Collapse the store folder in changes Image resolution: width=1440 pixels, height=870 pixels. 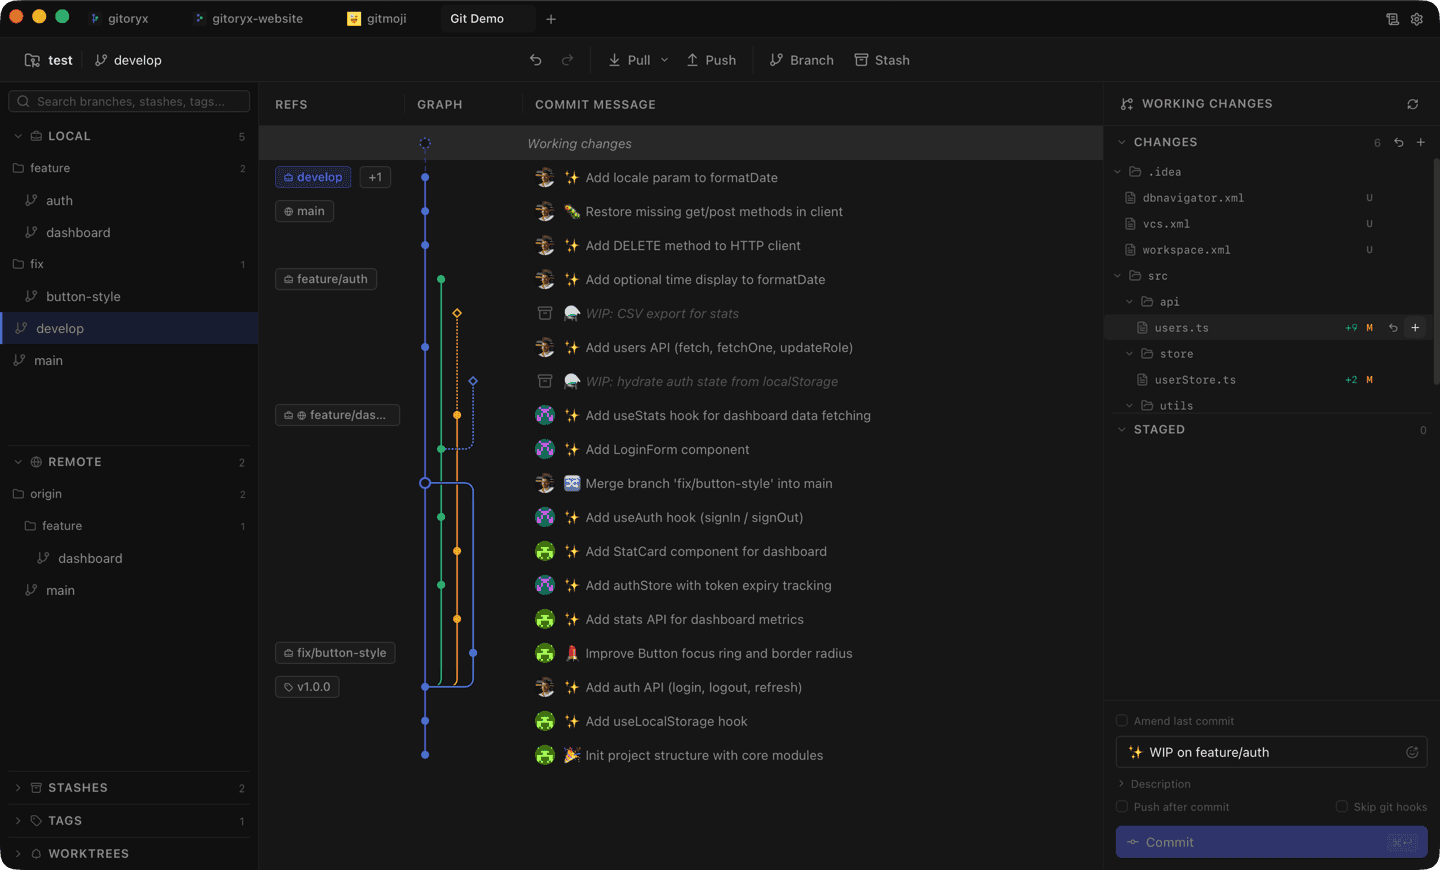click(x=1130, y=354)
